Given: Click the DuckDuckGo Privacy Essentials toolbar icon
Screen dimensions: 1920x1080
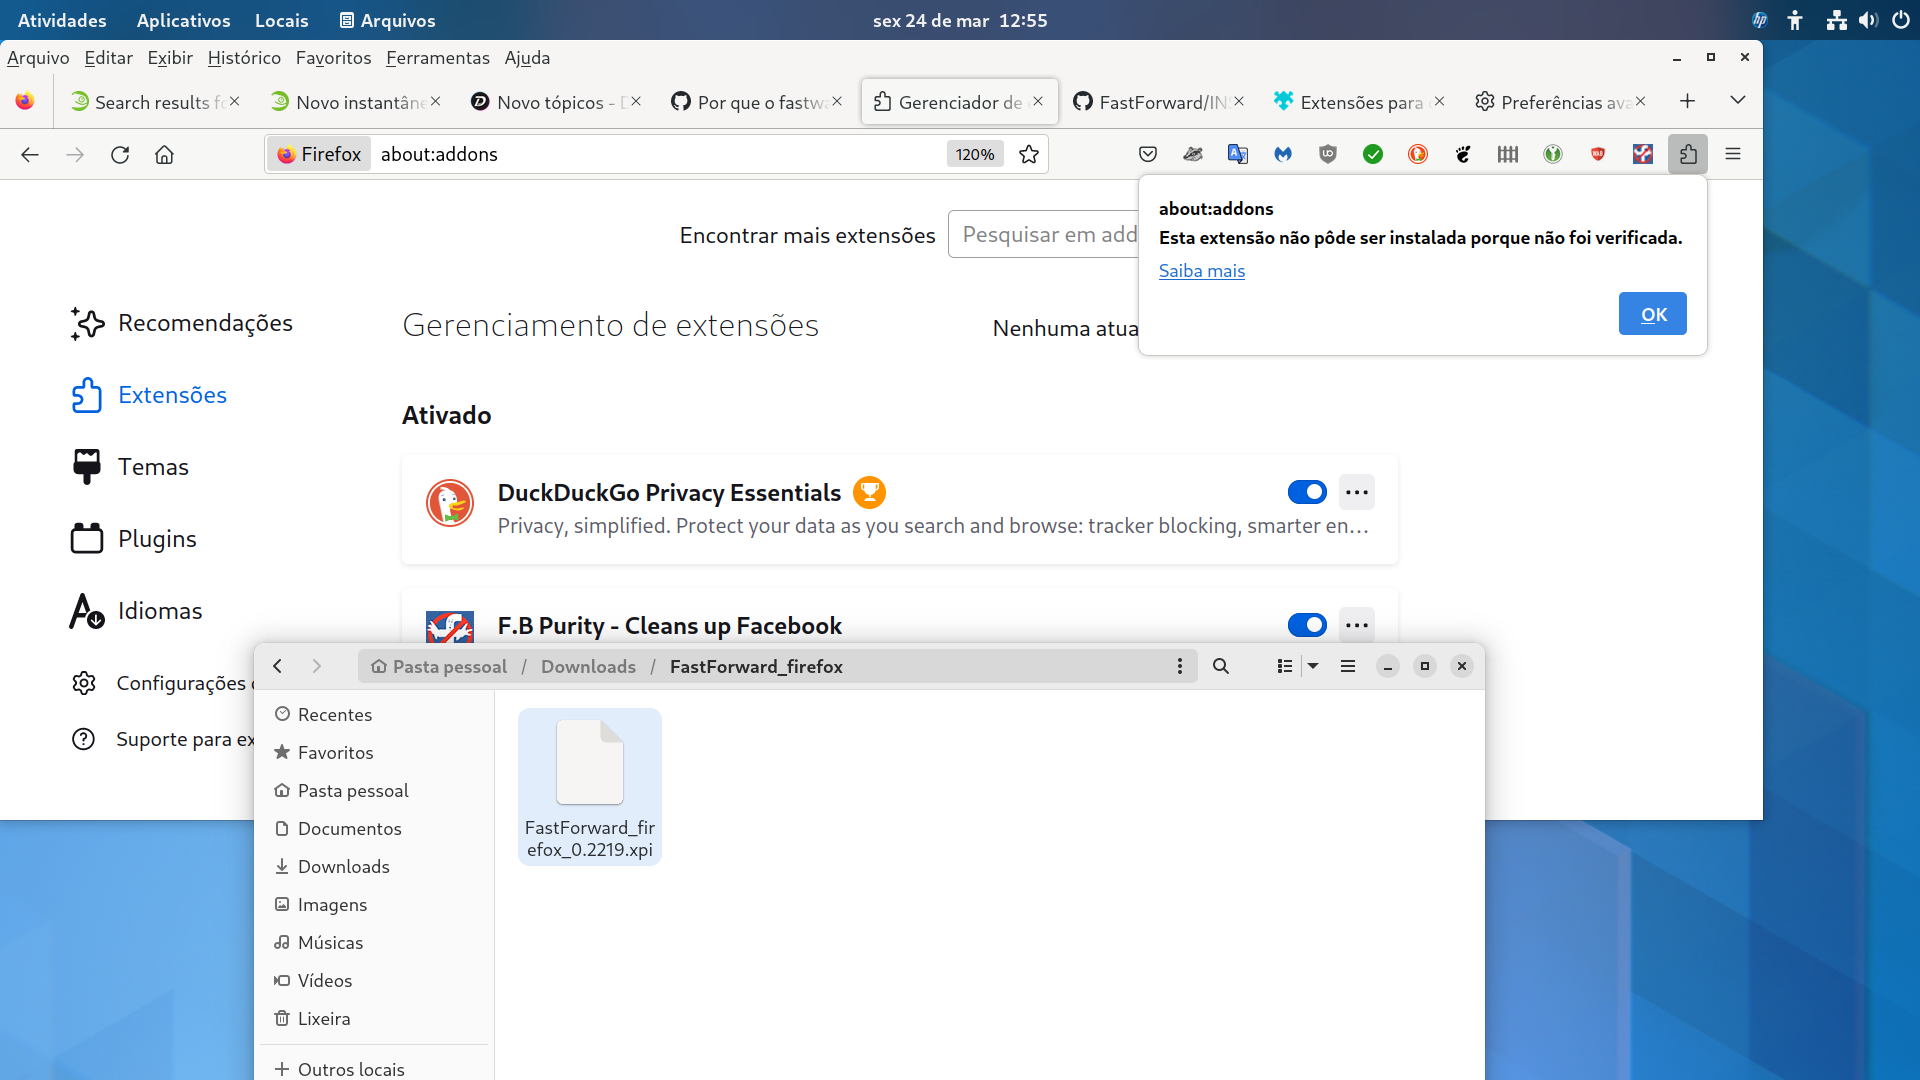Looking at the screenshot, I should click(1418, 154).
